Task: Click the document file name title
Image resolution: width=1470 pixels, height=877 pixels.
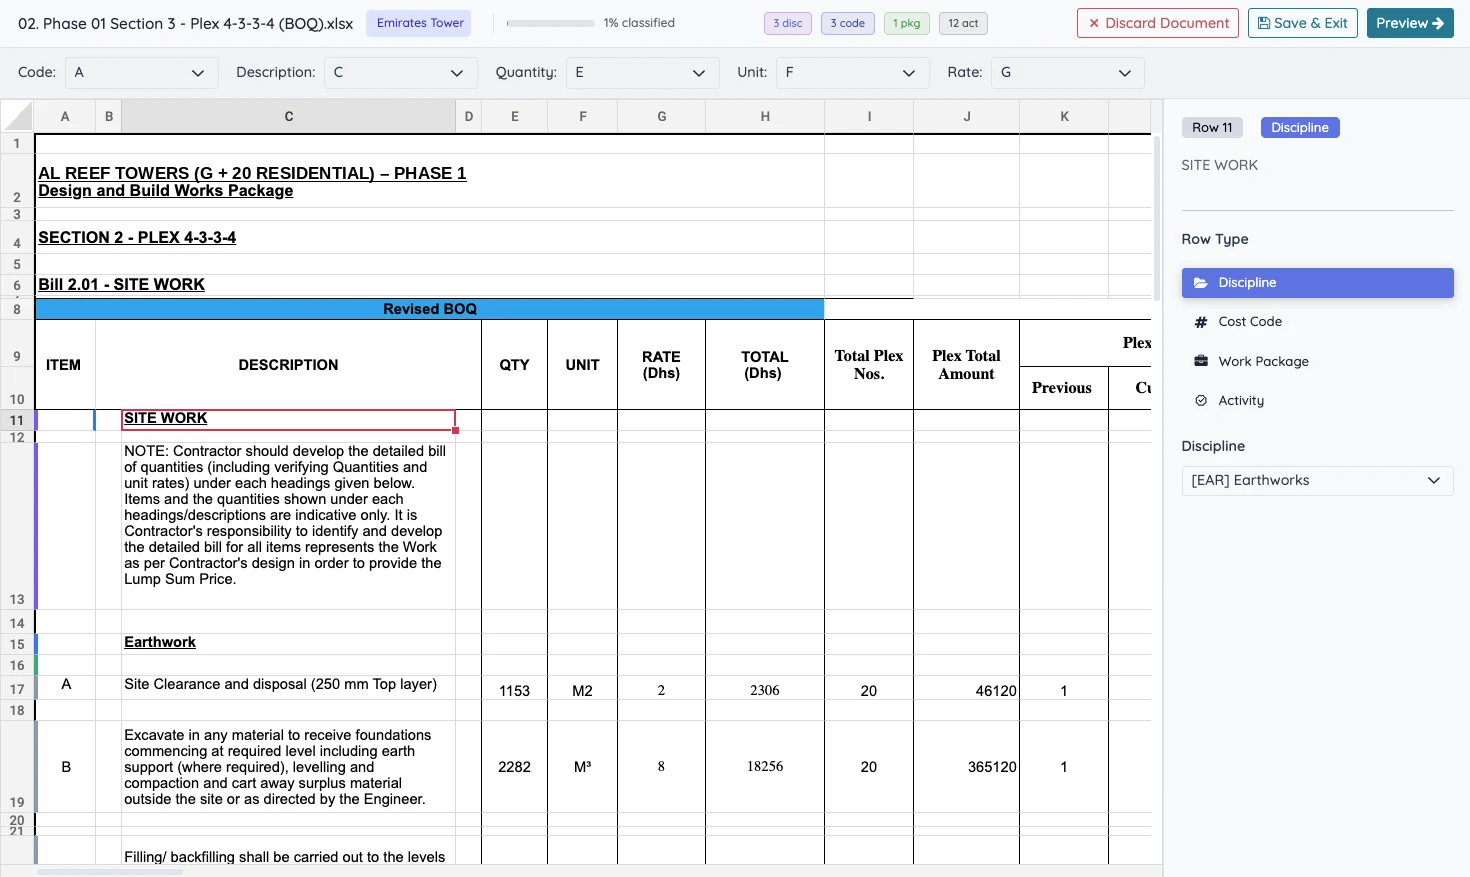Action: click(x=186, y=23)
